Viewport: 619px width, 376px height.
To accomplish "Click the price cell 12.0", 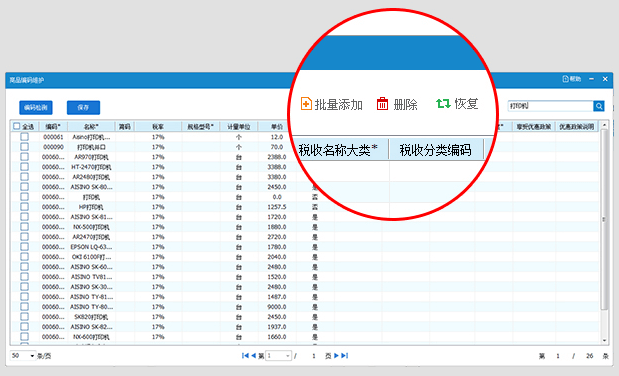I will click(277, 137).
